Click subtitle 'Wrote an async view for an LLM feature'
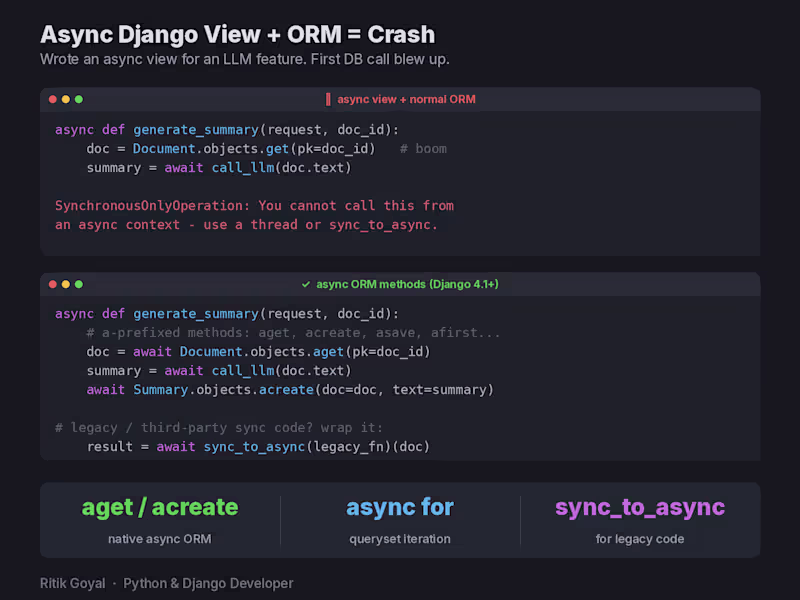The height and width of the screenshot is (600, 800). point(173,59)
